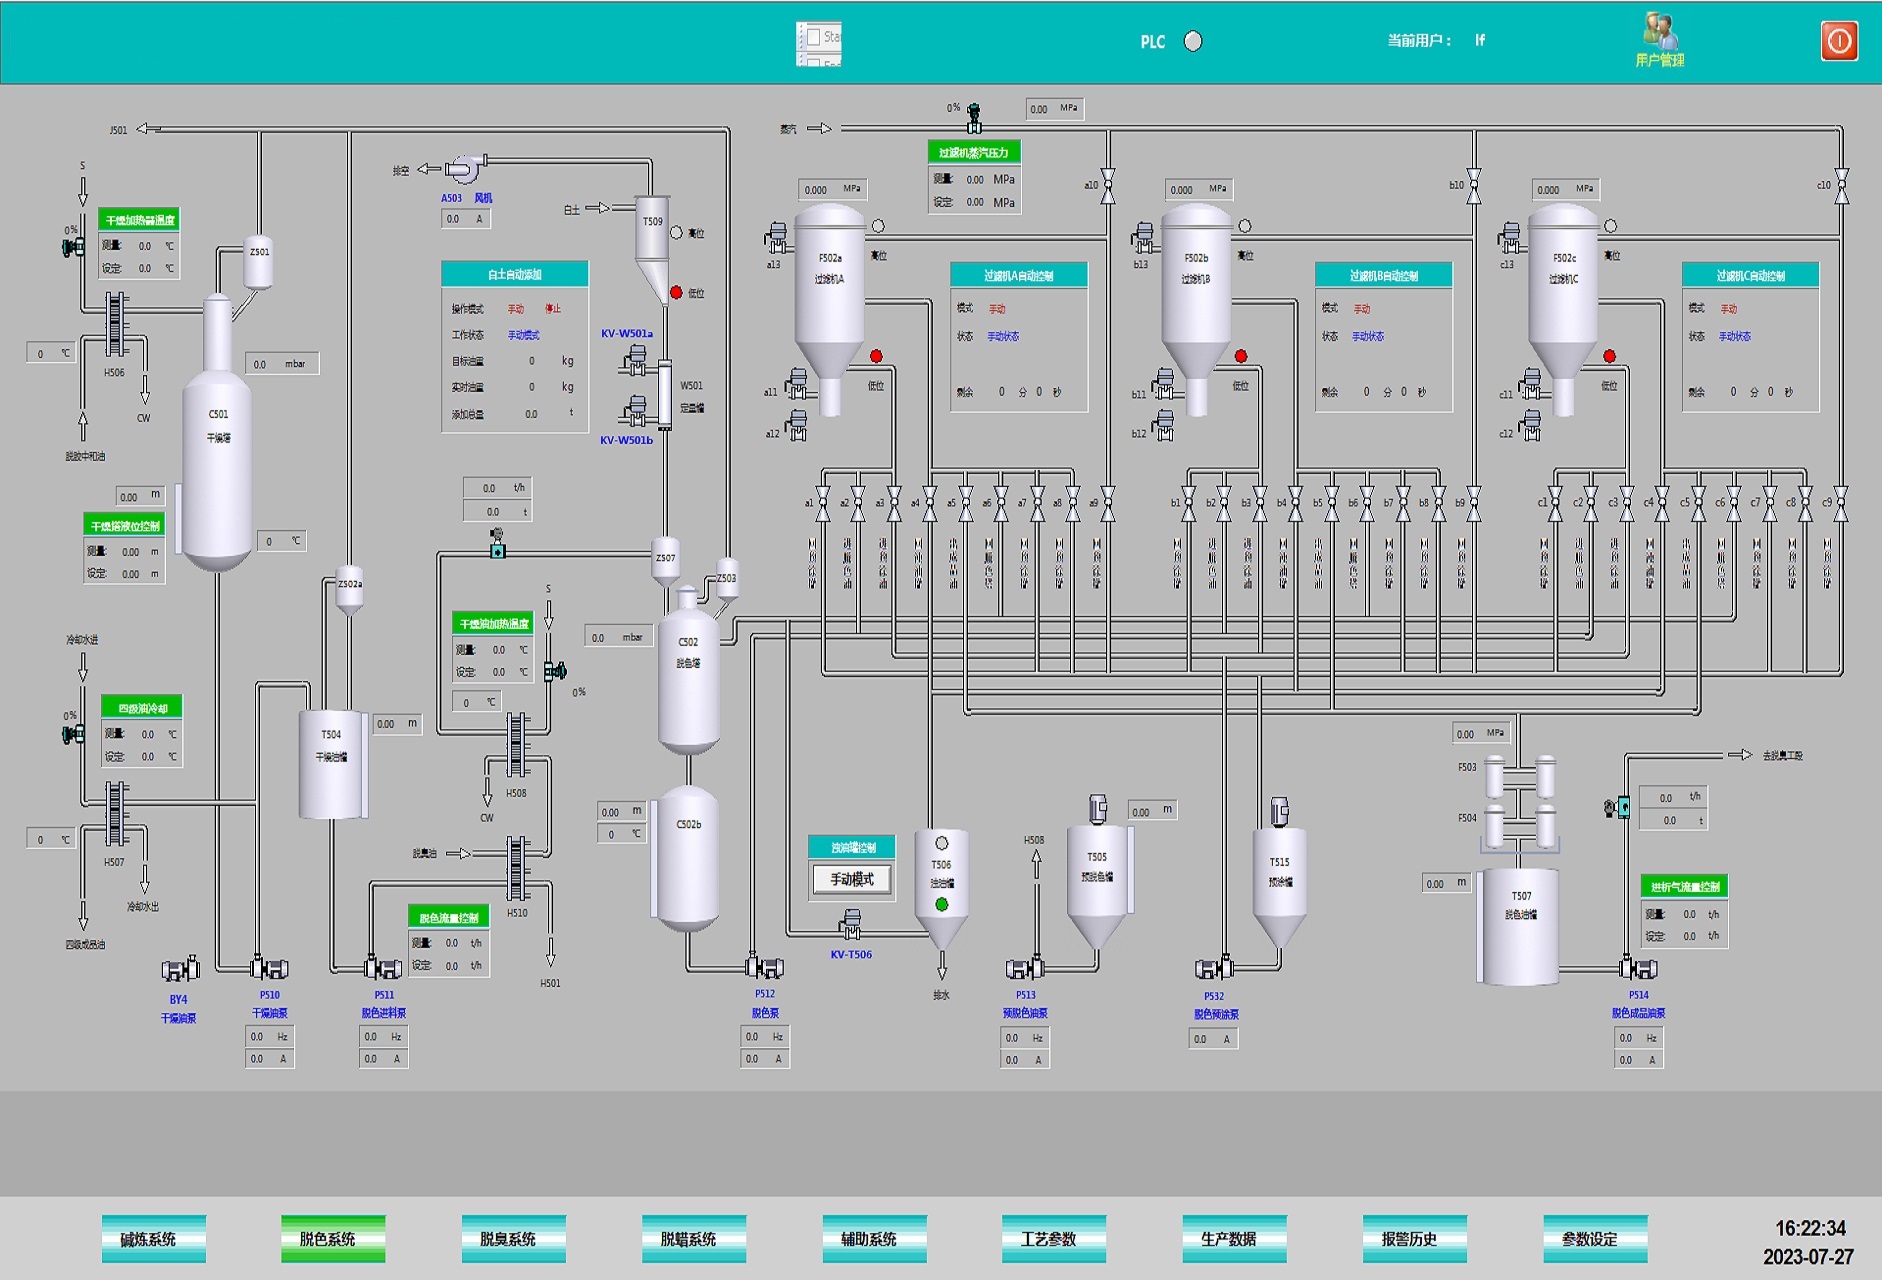Switch to 脱臭系统 page
Viewport: 1882px width, 1280px height.
coord(514,1239)
